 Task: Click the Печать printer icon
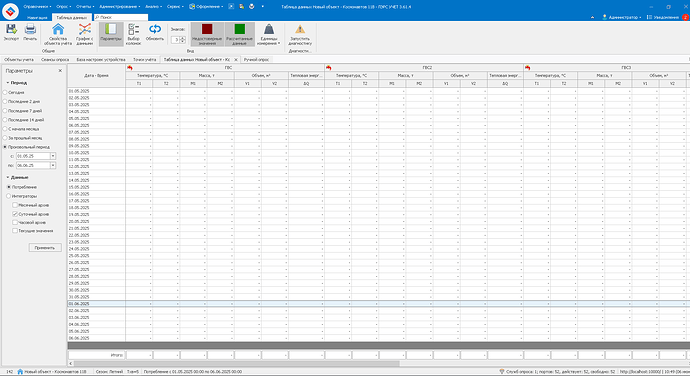tap(30, 29)
